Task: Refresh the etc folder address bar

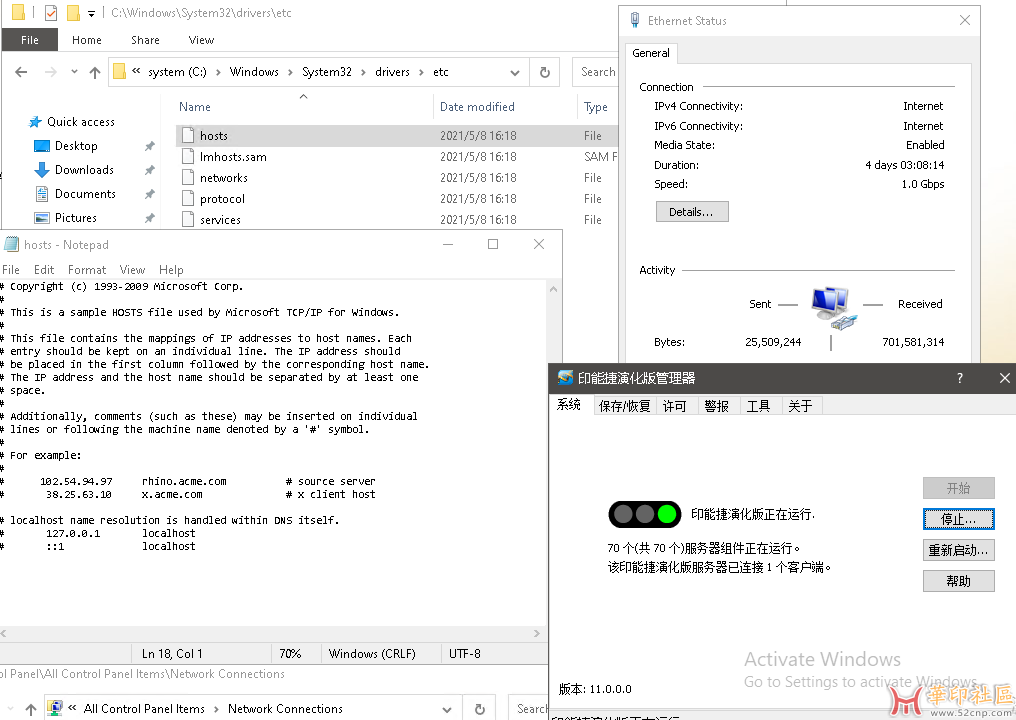Action: pos(545,72)
